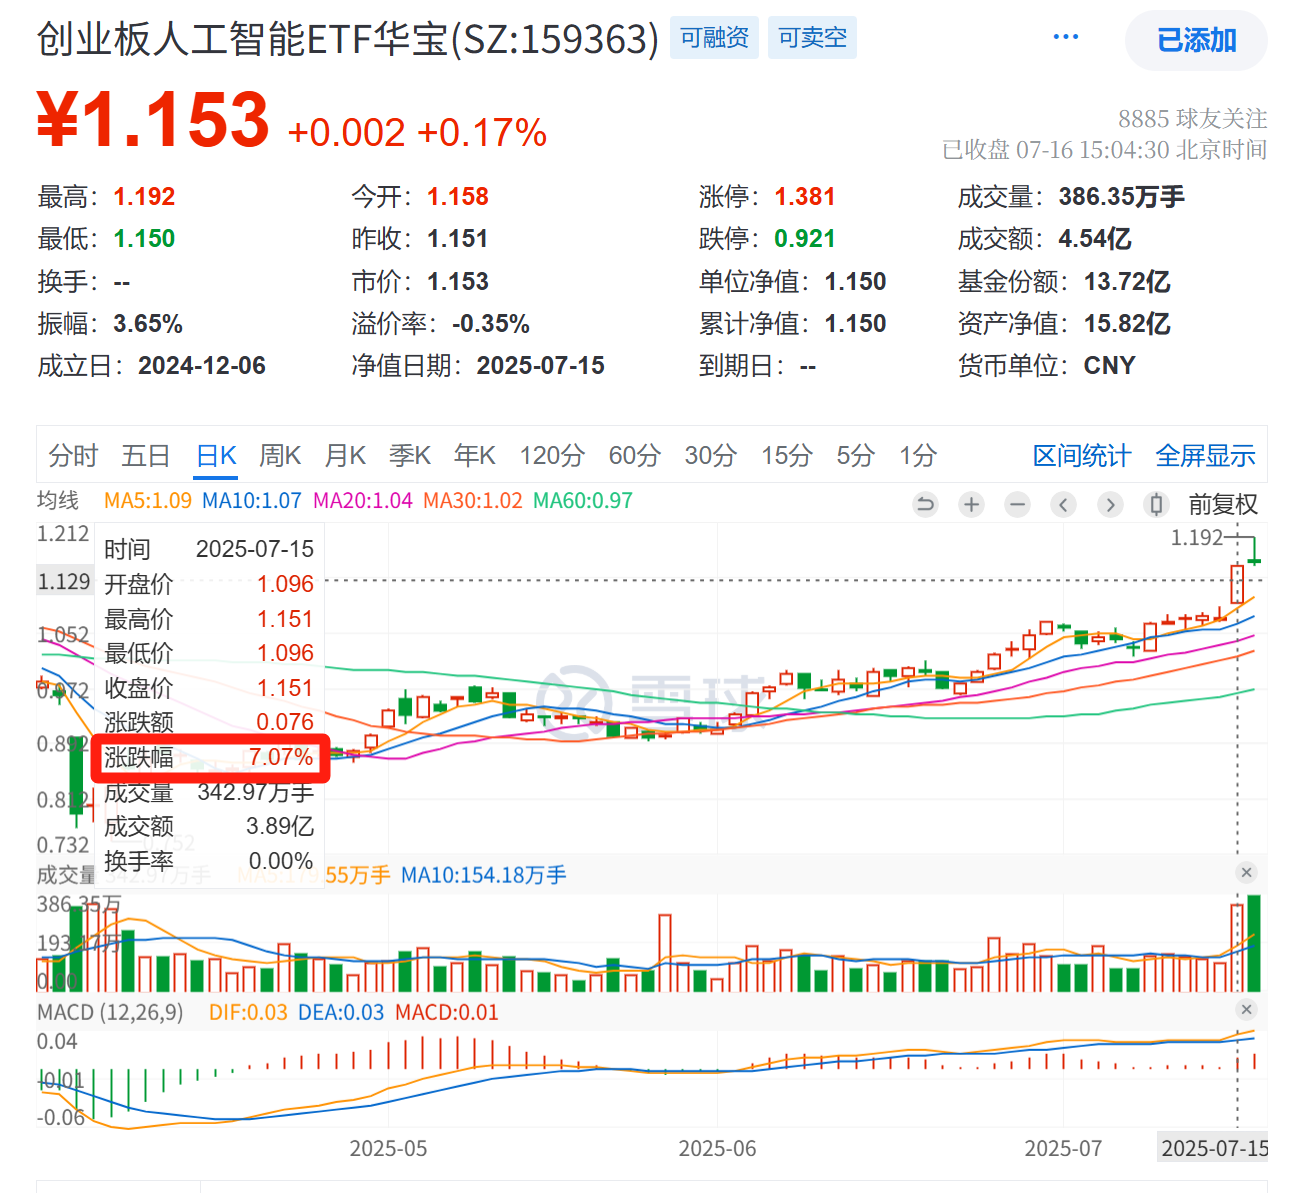
Task: Click the 振幅 3.65% value
Action: 148,324
